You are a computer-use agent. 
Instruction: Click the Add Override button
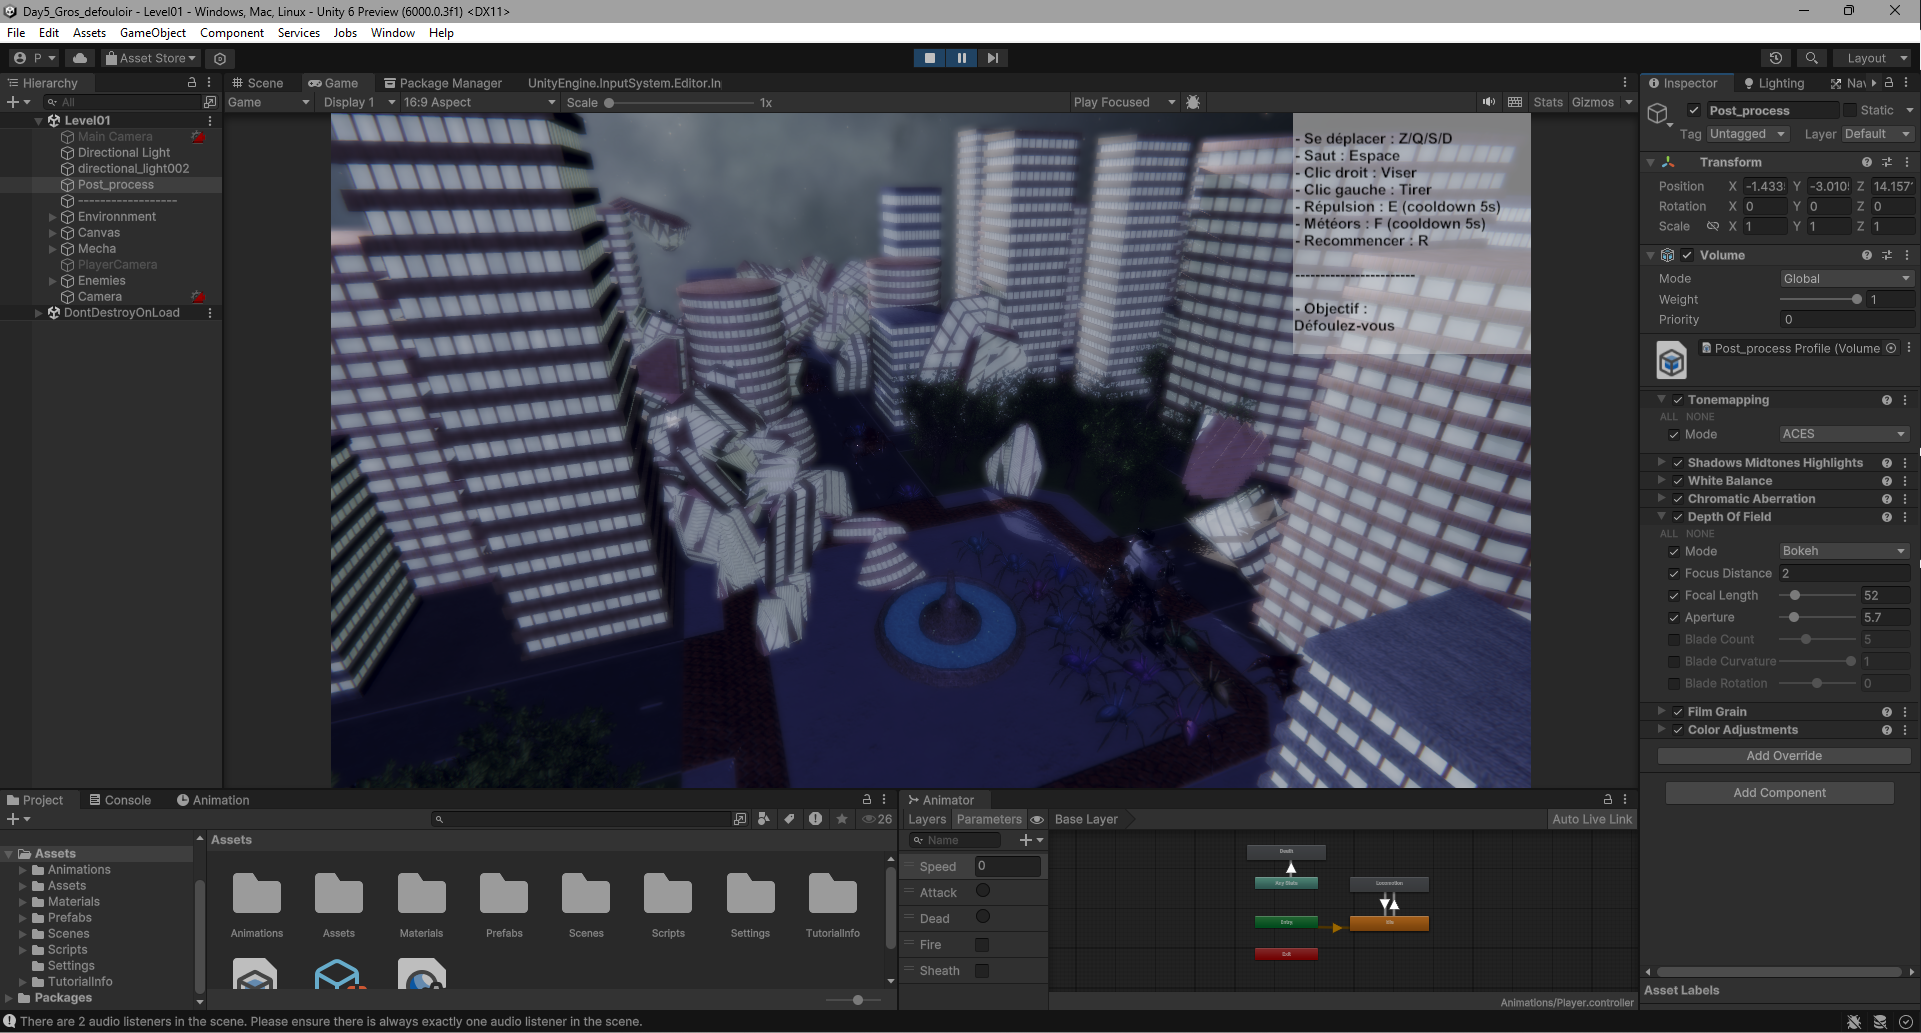[1783, 756]
